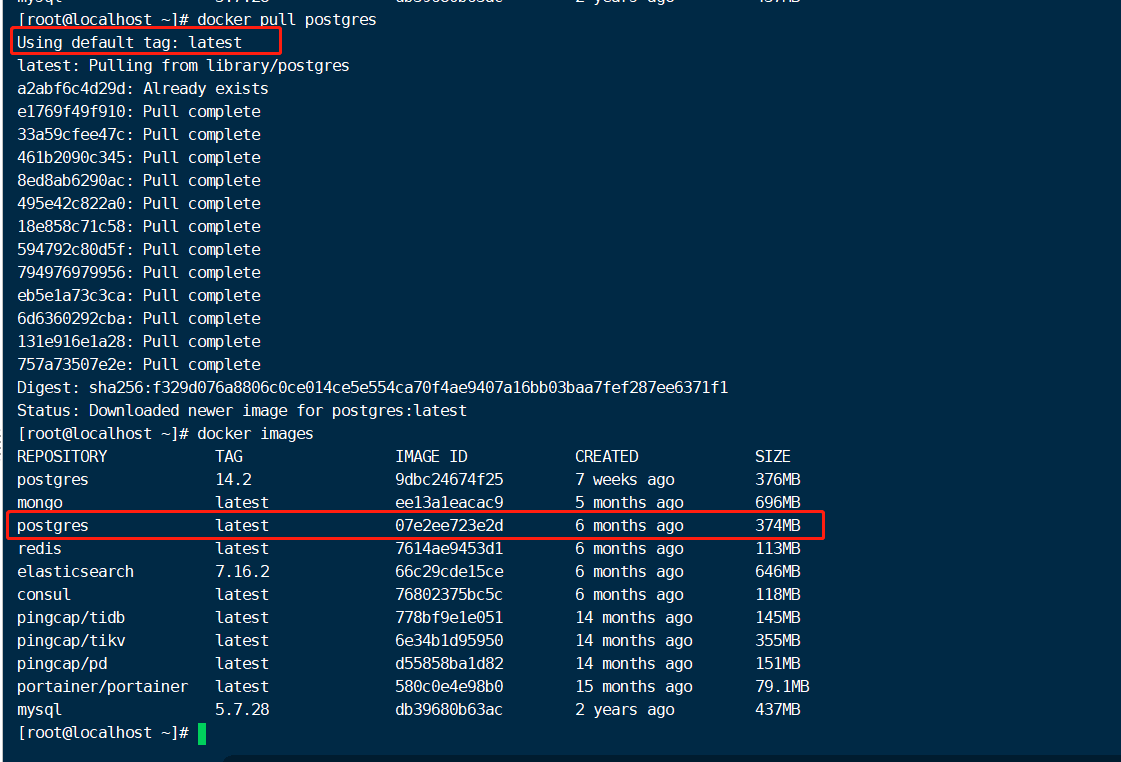Click '15 months ago' created value
This screenshot has width=1121, height=762.
[x=633, y=687]
